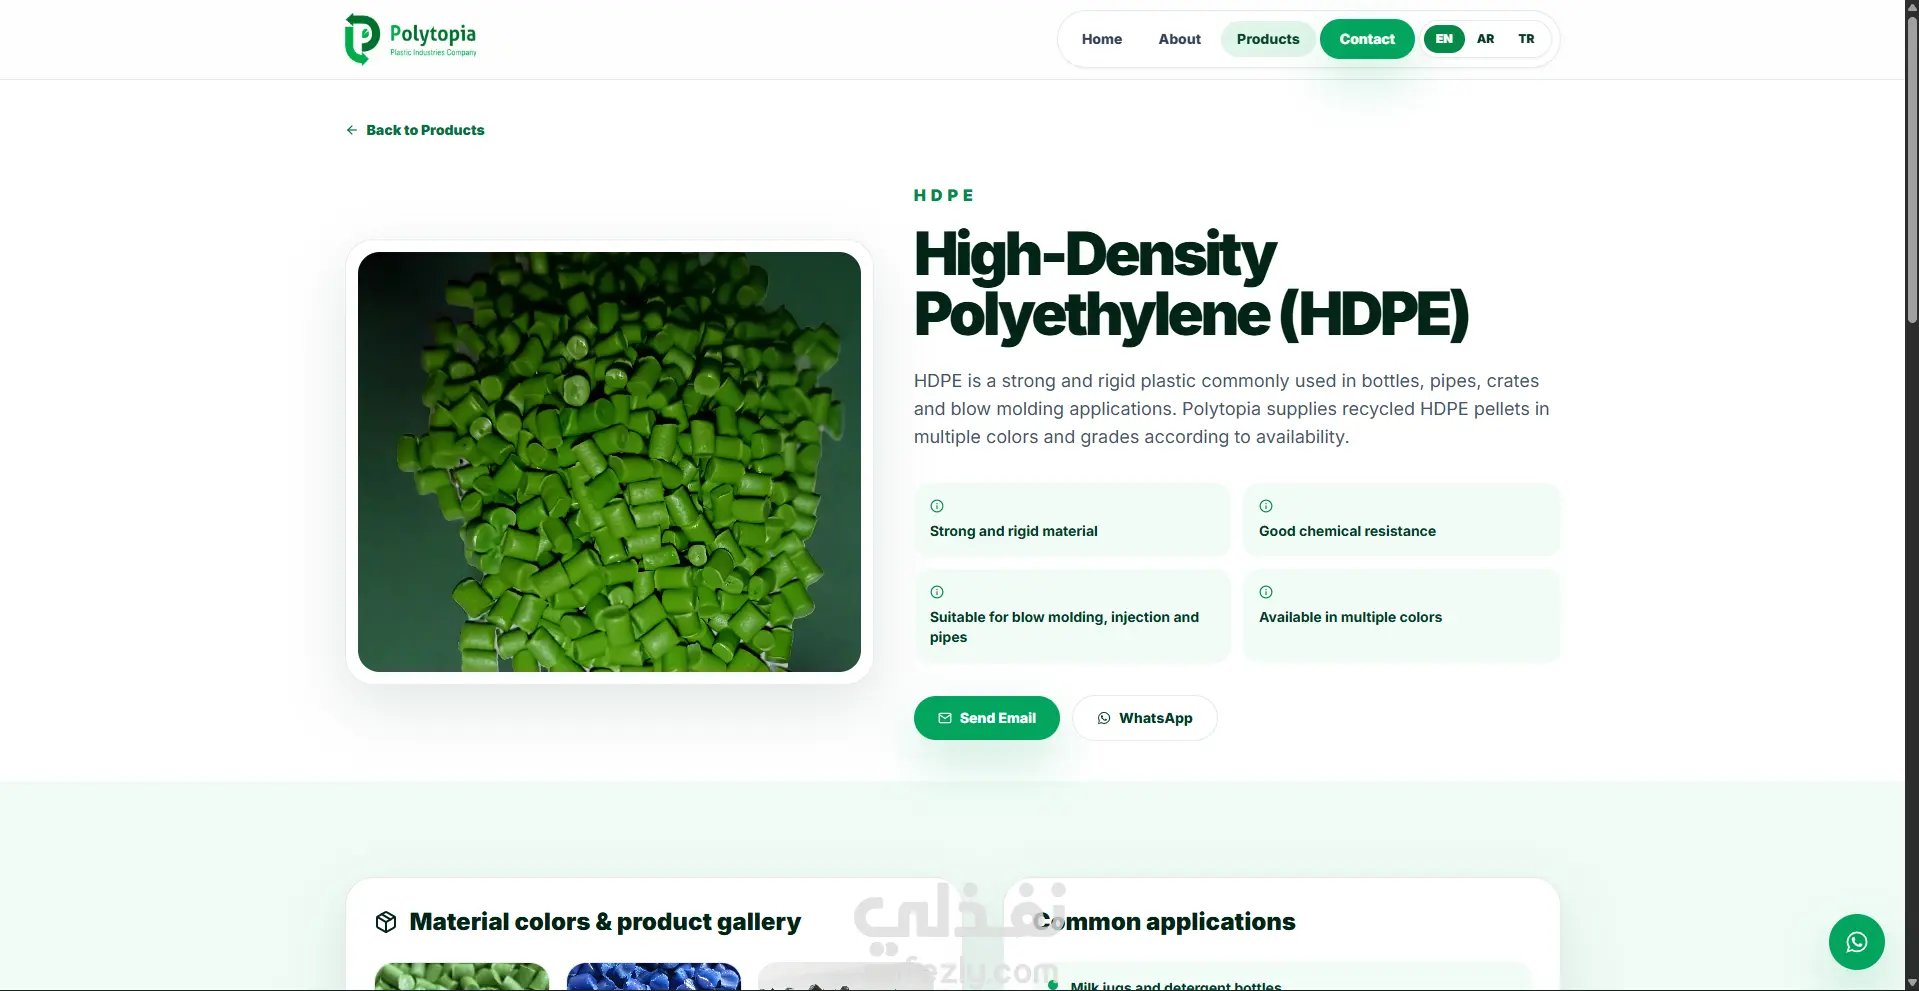Click "Material colors & product gallery" heading
This screenshot has width=1919, height=991.
(605, 922)
